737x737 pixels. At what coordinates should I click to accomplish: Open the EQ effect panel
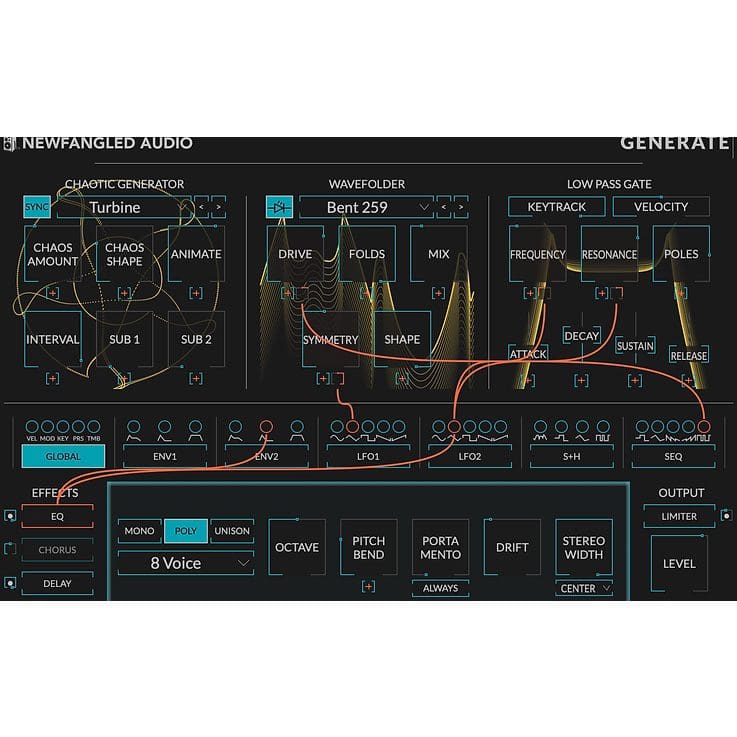coord(57,516)
